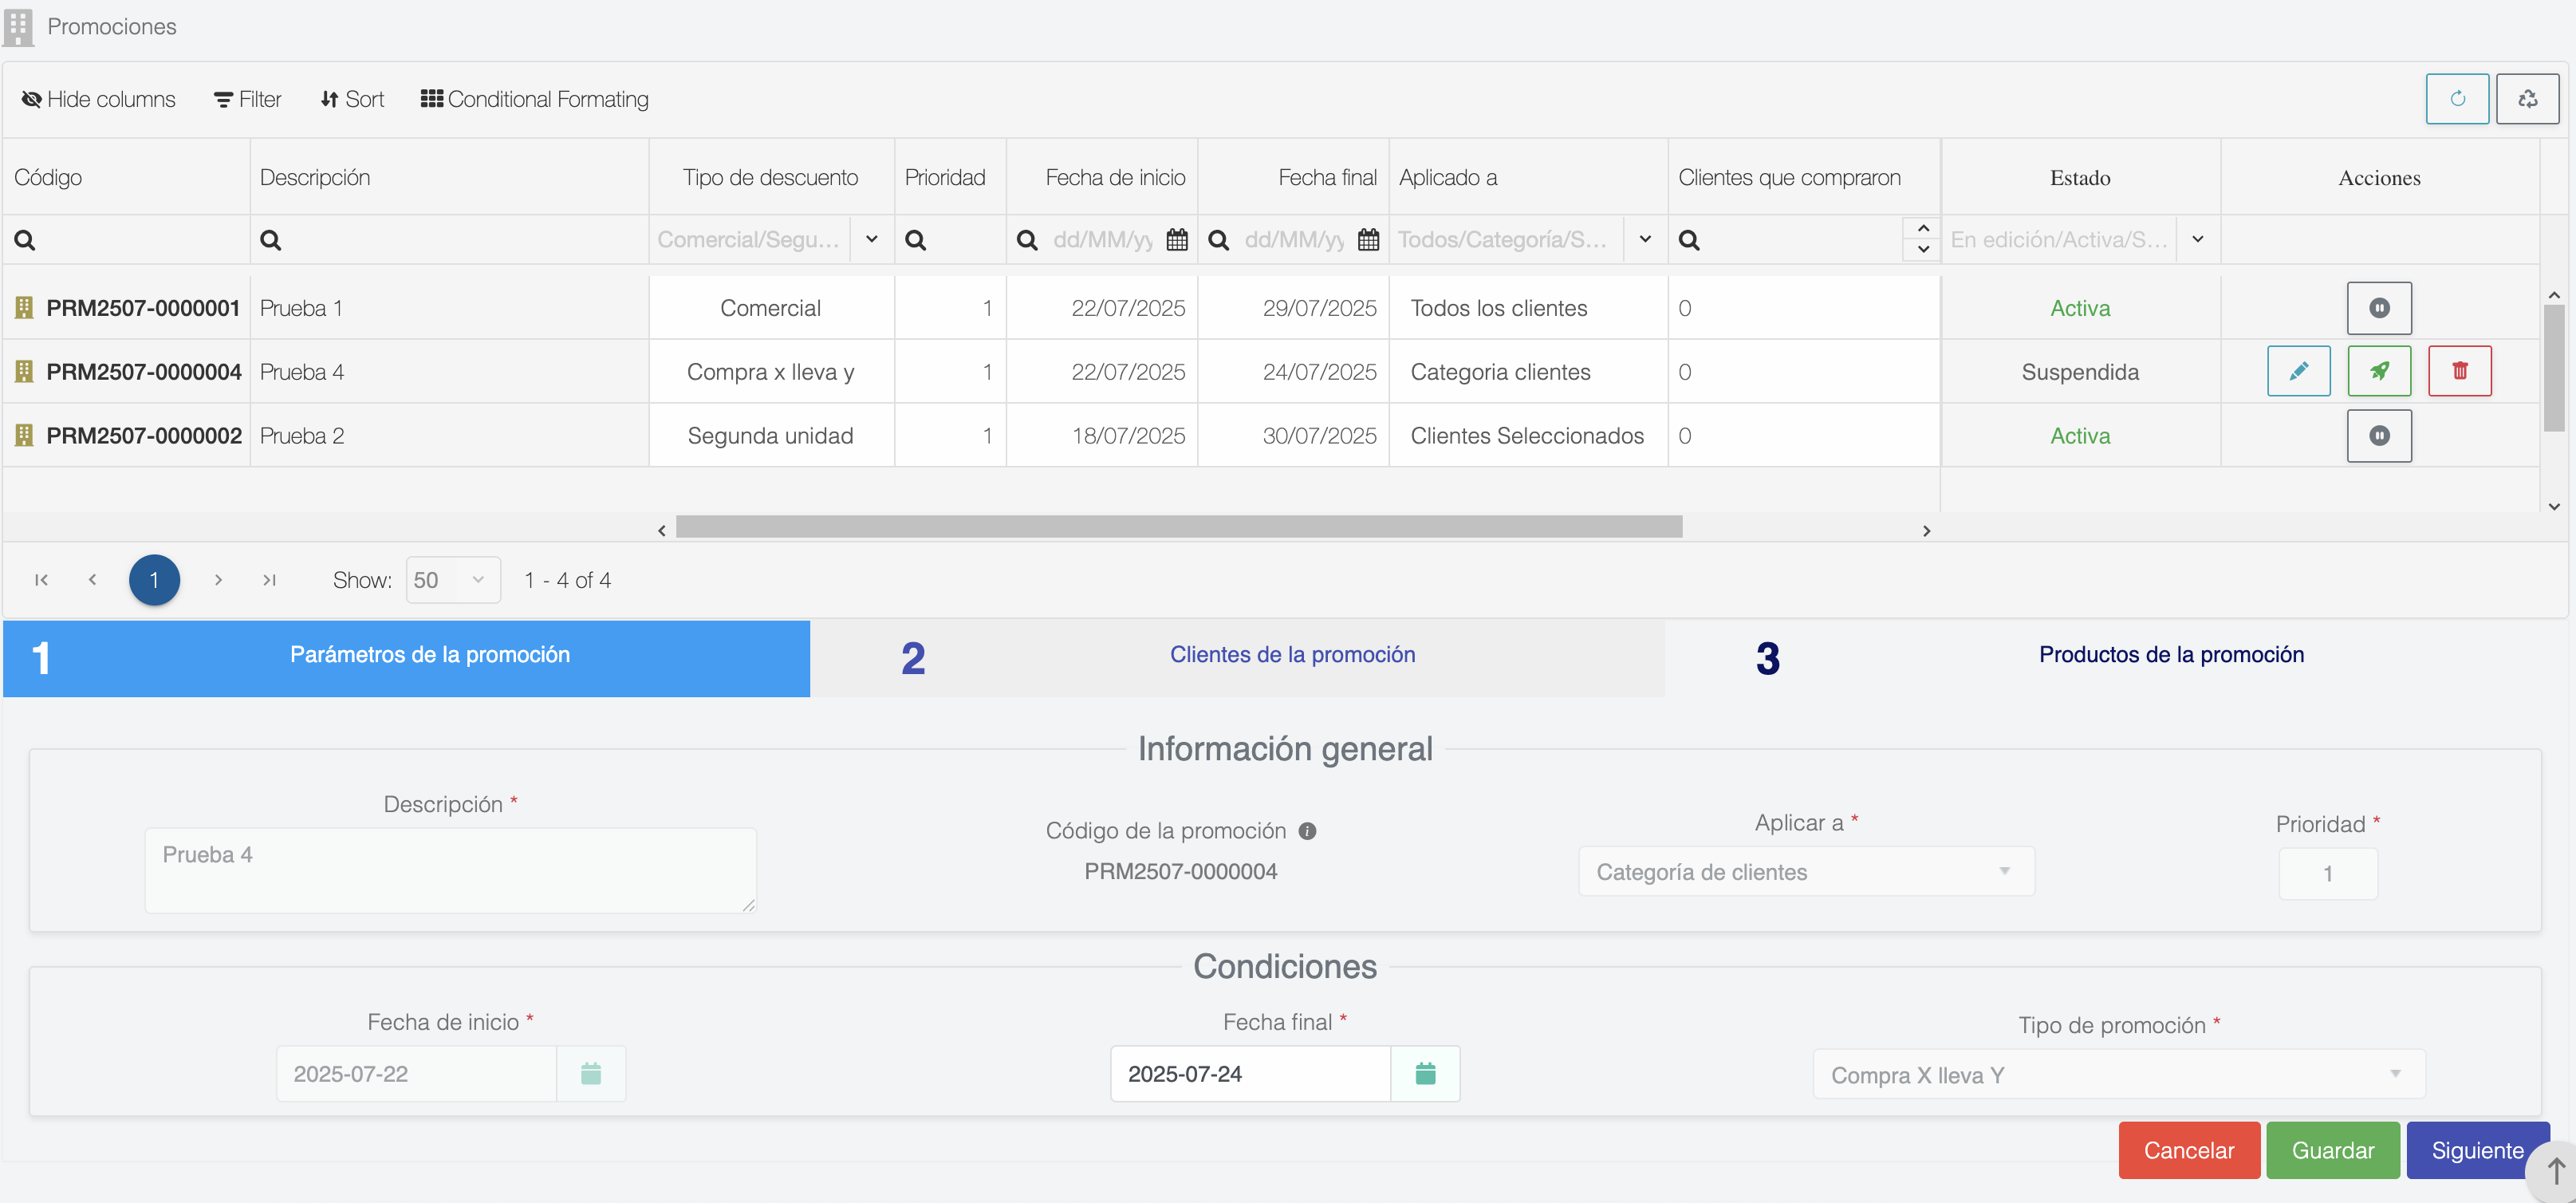The width and height of the screenshot is (2576, 1203).
Task: Select page 1 in pagination
Action: (154, 580)
